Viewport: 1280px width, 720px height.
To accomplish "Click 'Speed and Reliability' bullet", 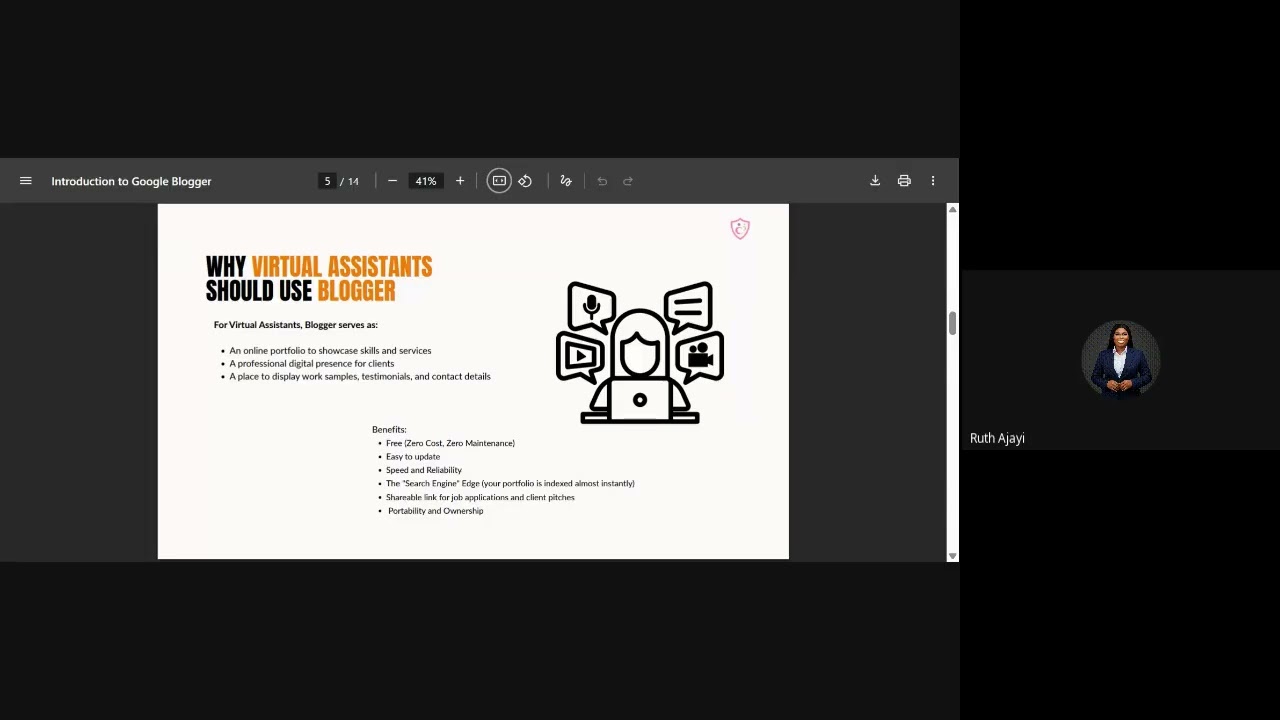I will (x=424, y=470).
